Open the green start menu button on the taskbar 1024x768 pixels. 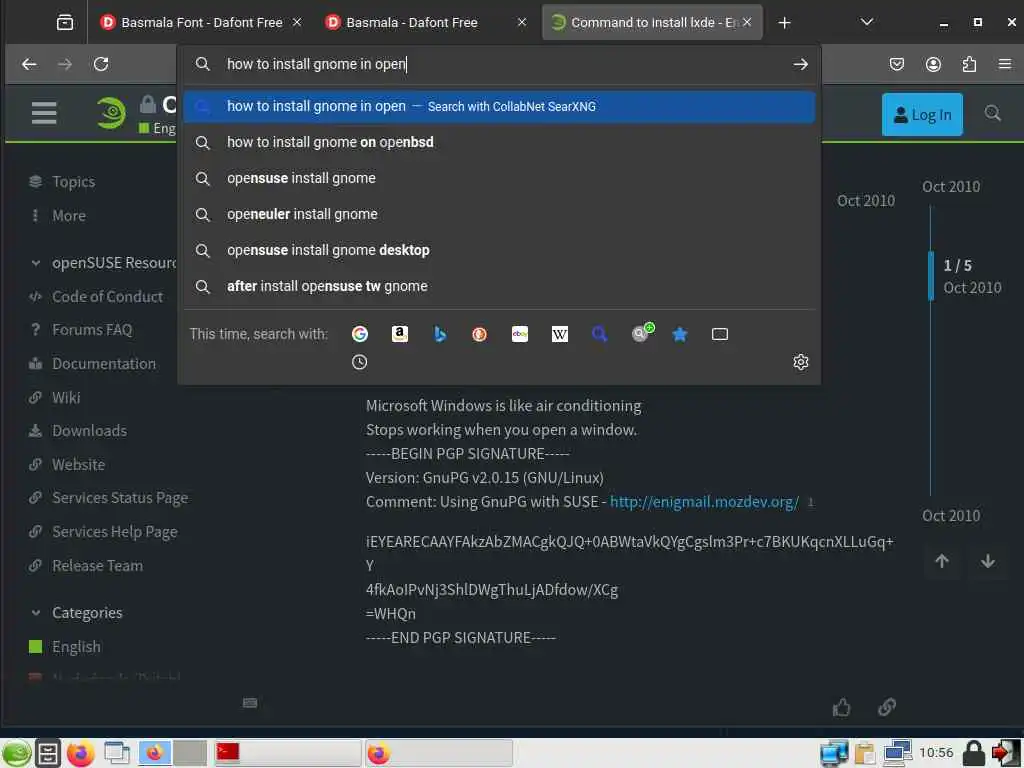(x=16, y=753)
